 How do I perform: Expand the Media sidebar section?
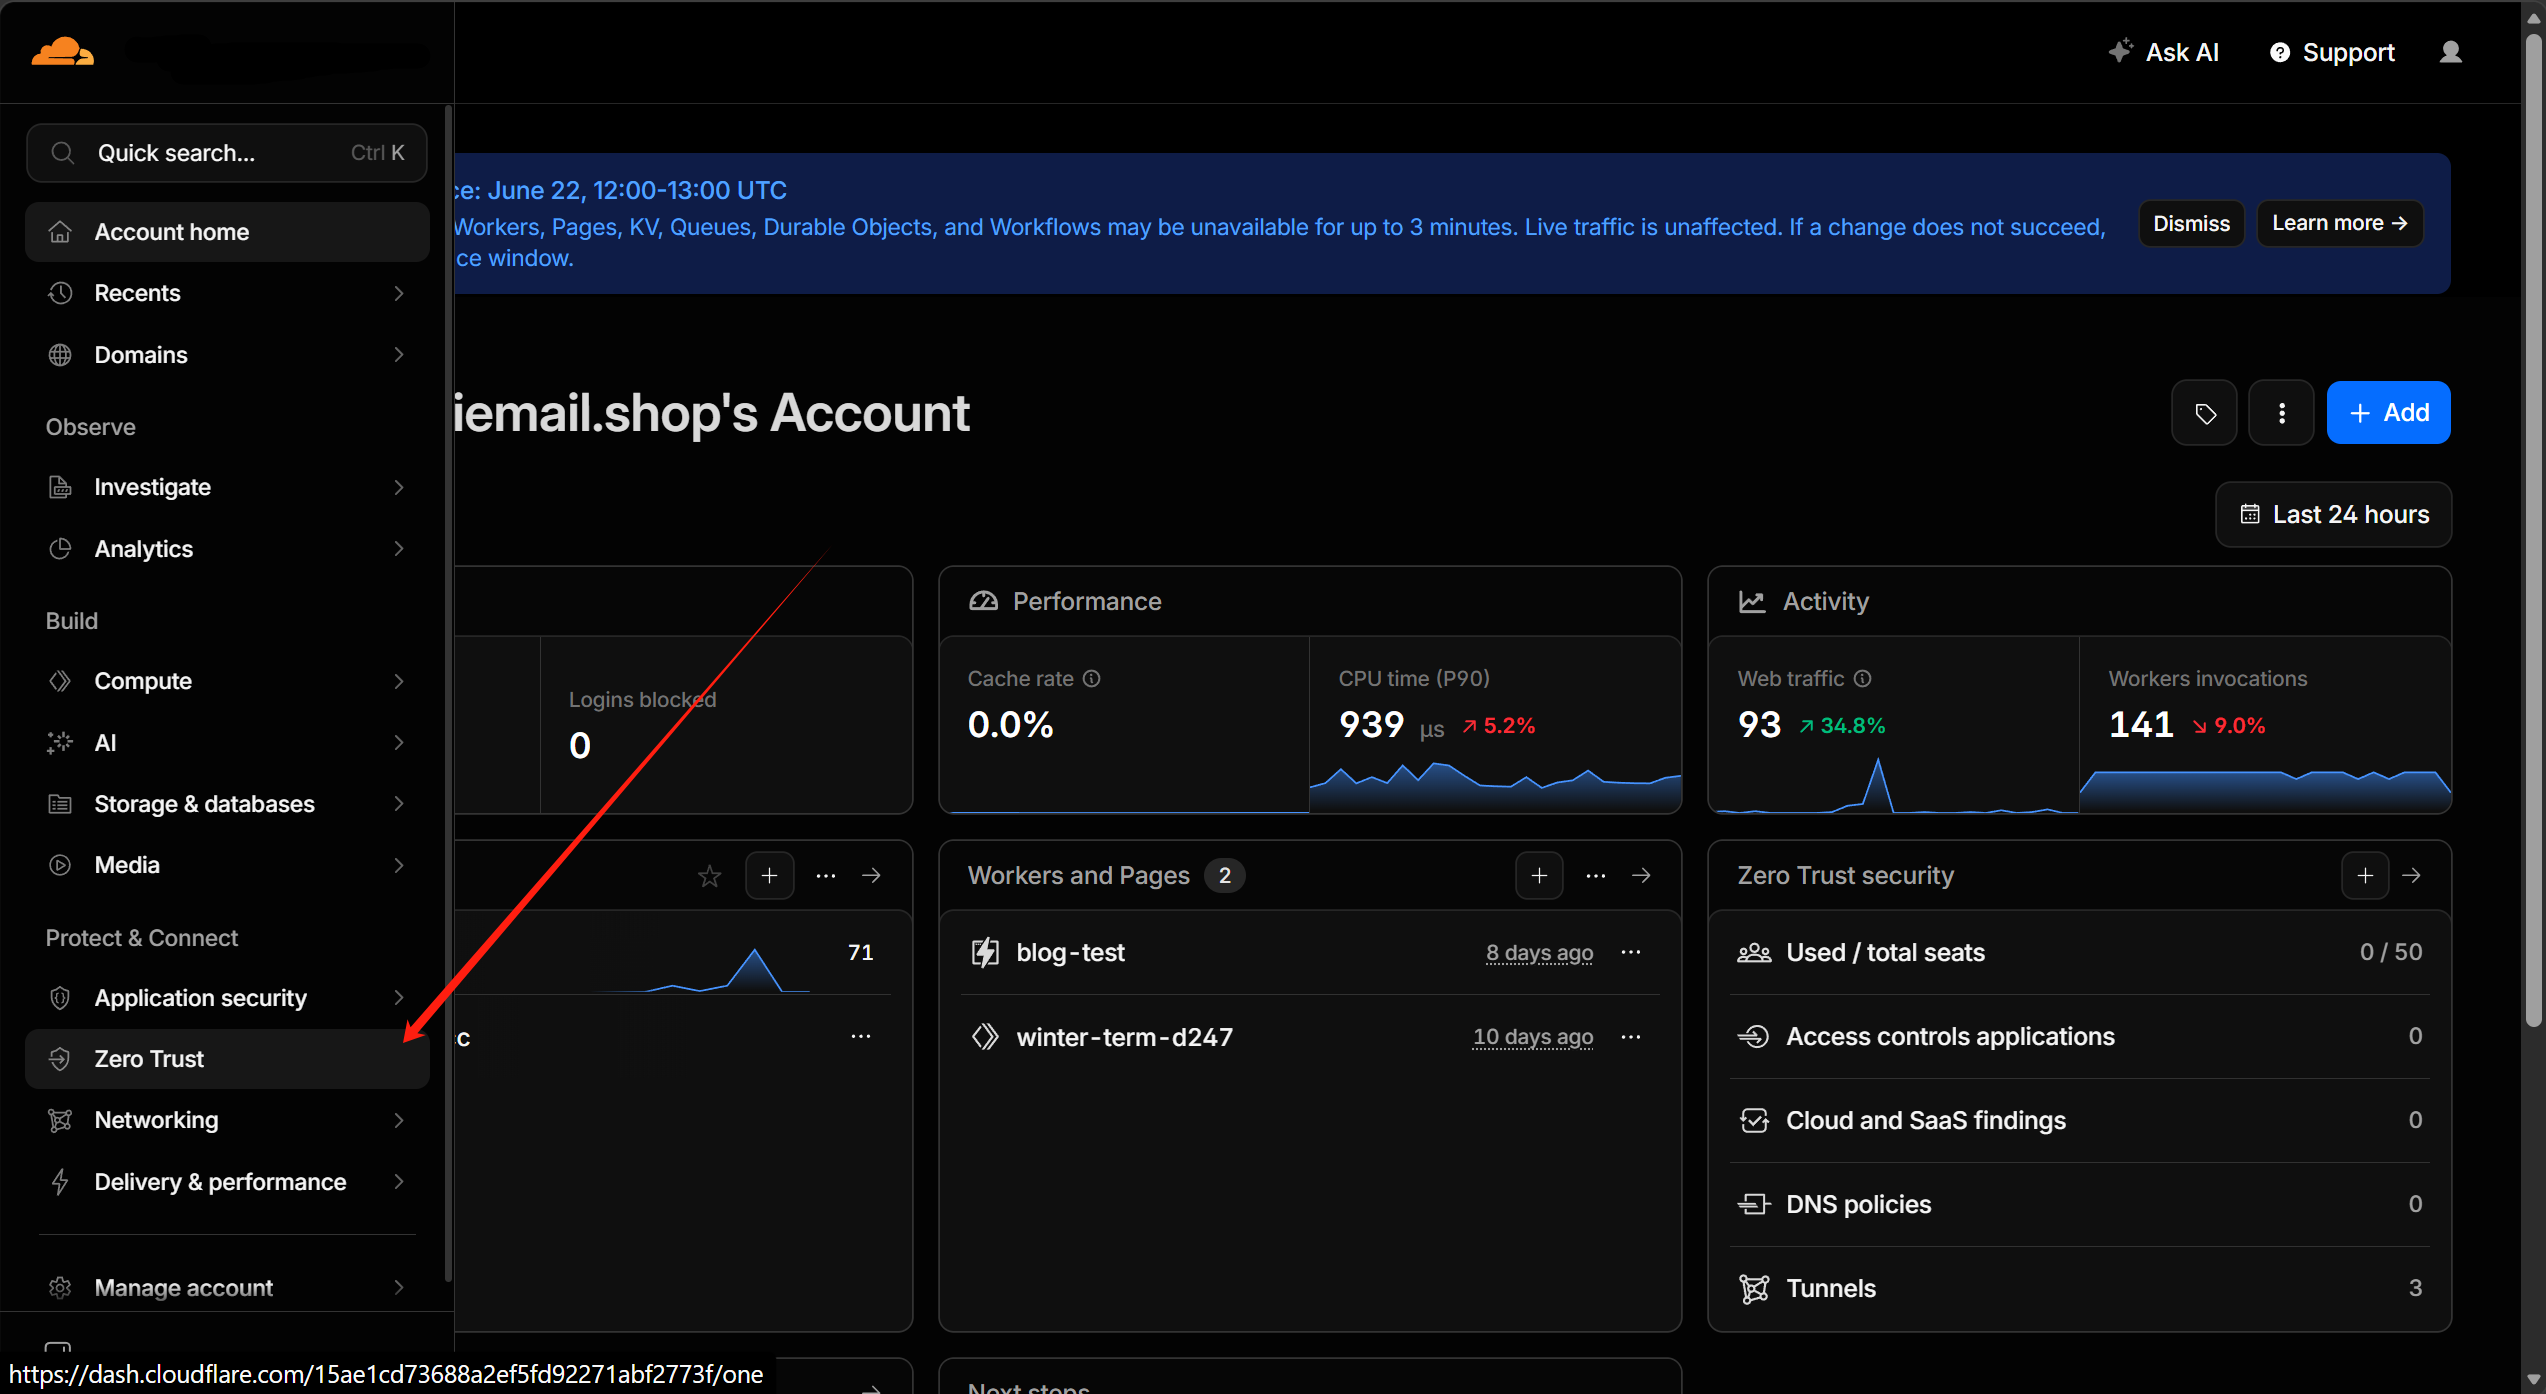click(x=227, y=865)
